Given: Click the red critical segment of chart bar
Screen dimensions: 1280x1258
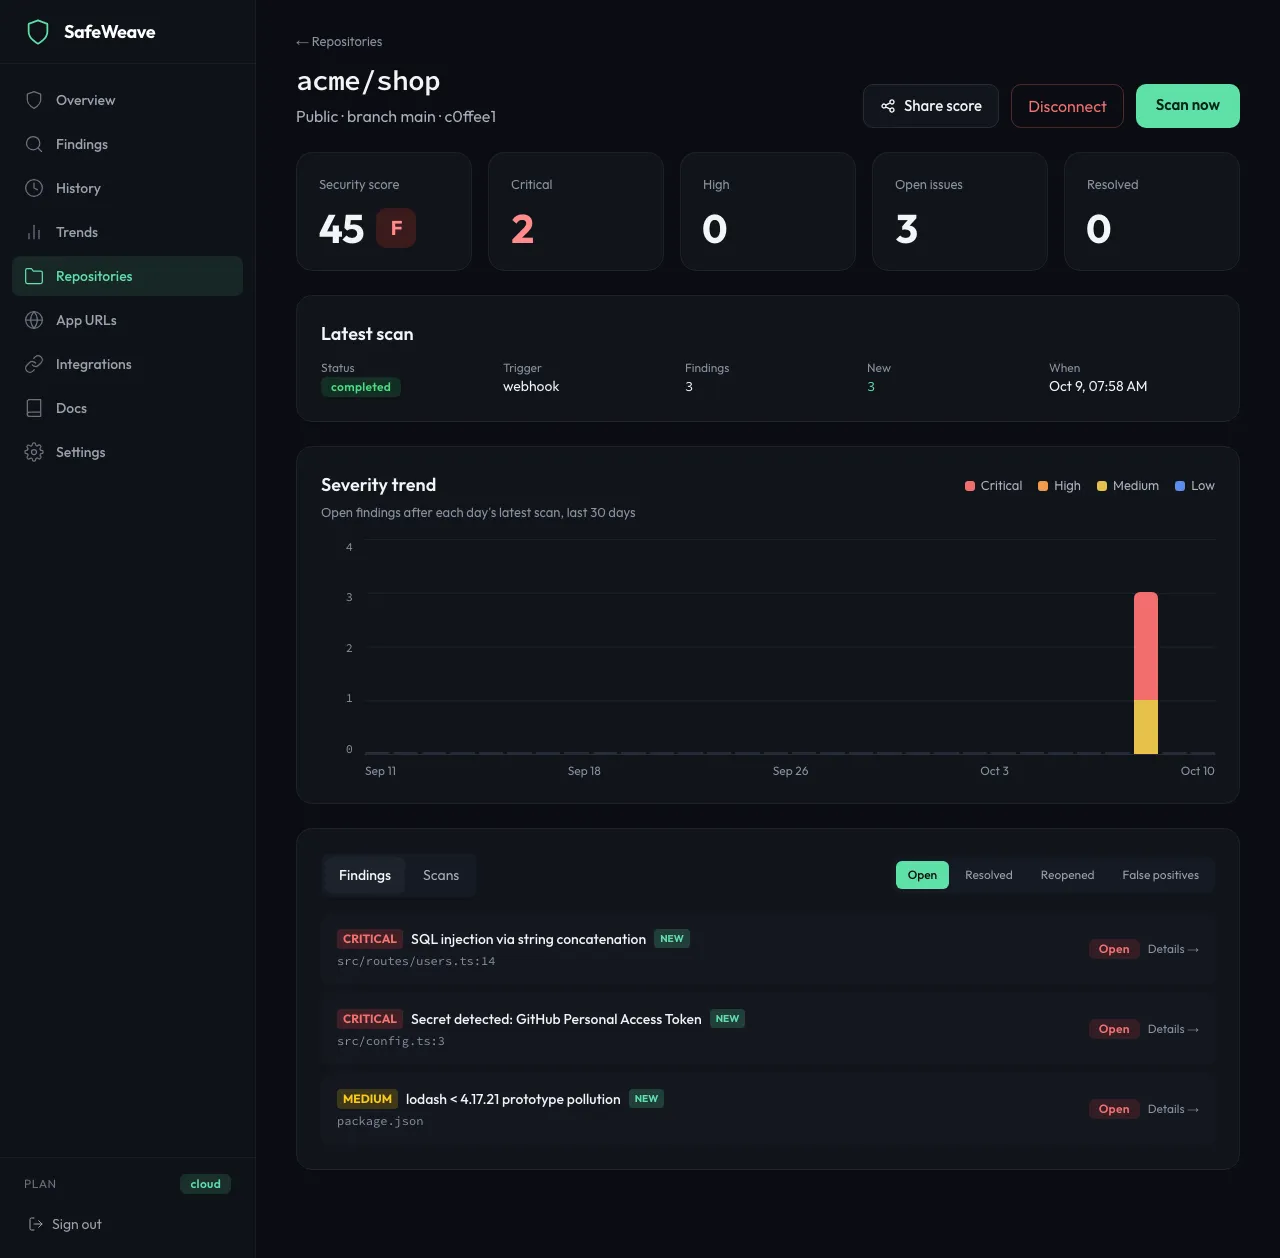Looking at the screenshot, I should [1146, 646].
